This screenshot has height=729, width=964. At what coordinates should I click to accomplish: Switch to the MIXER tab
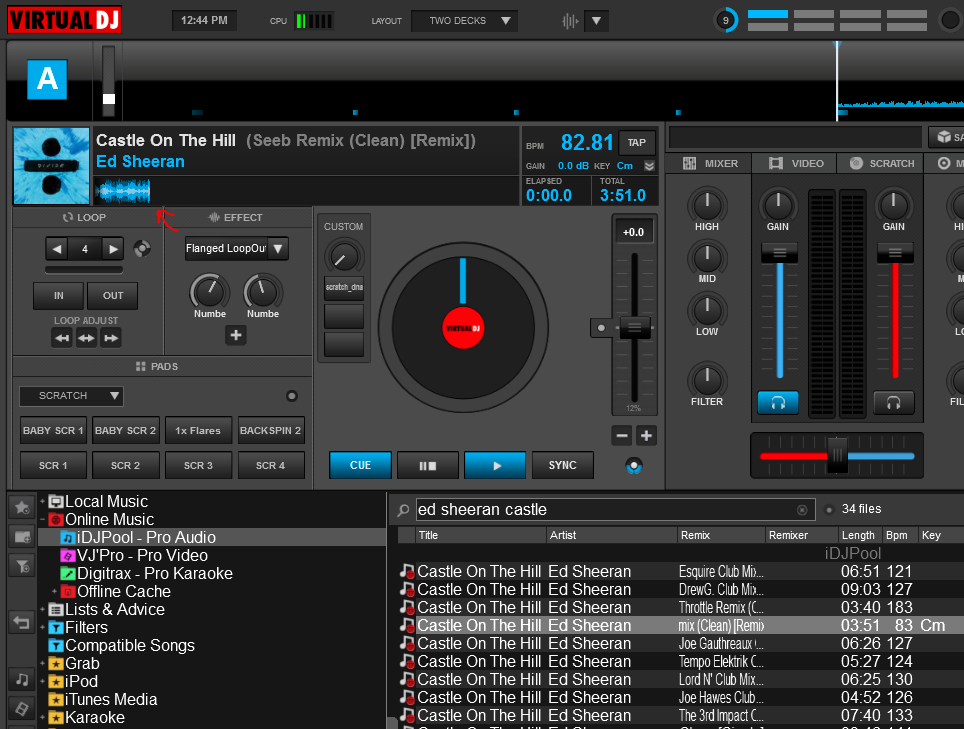click(710, 164)
